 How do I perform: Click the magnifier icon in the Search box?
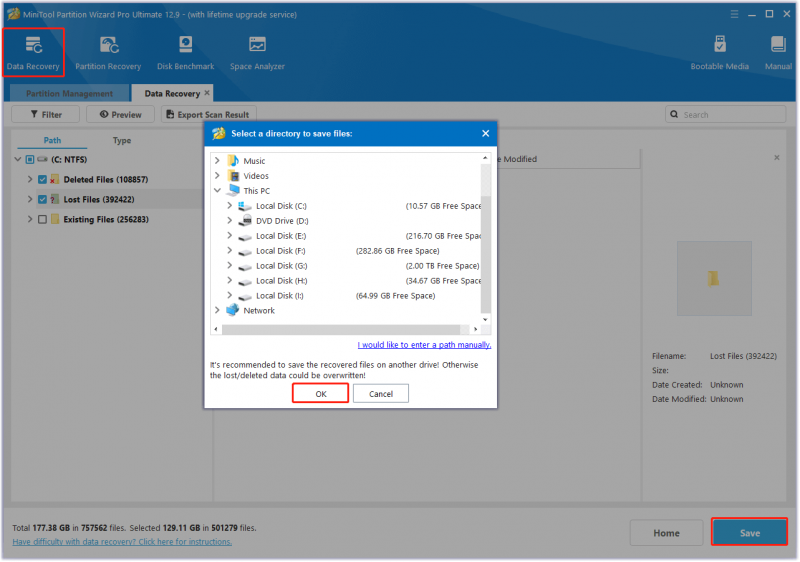click(x=674, y=114)
